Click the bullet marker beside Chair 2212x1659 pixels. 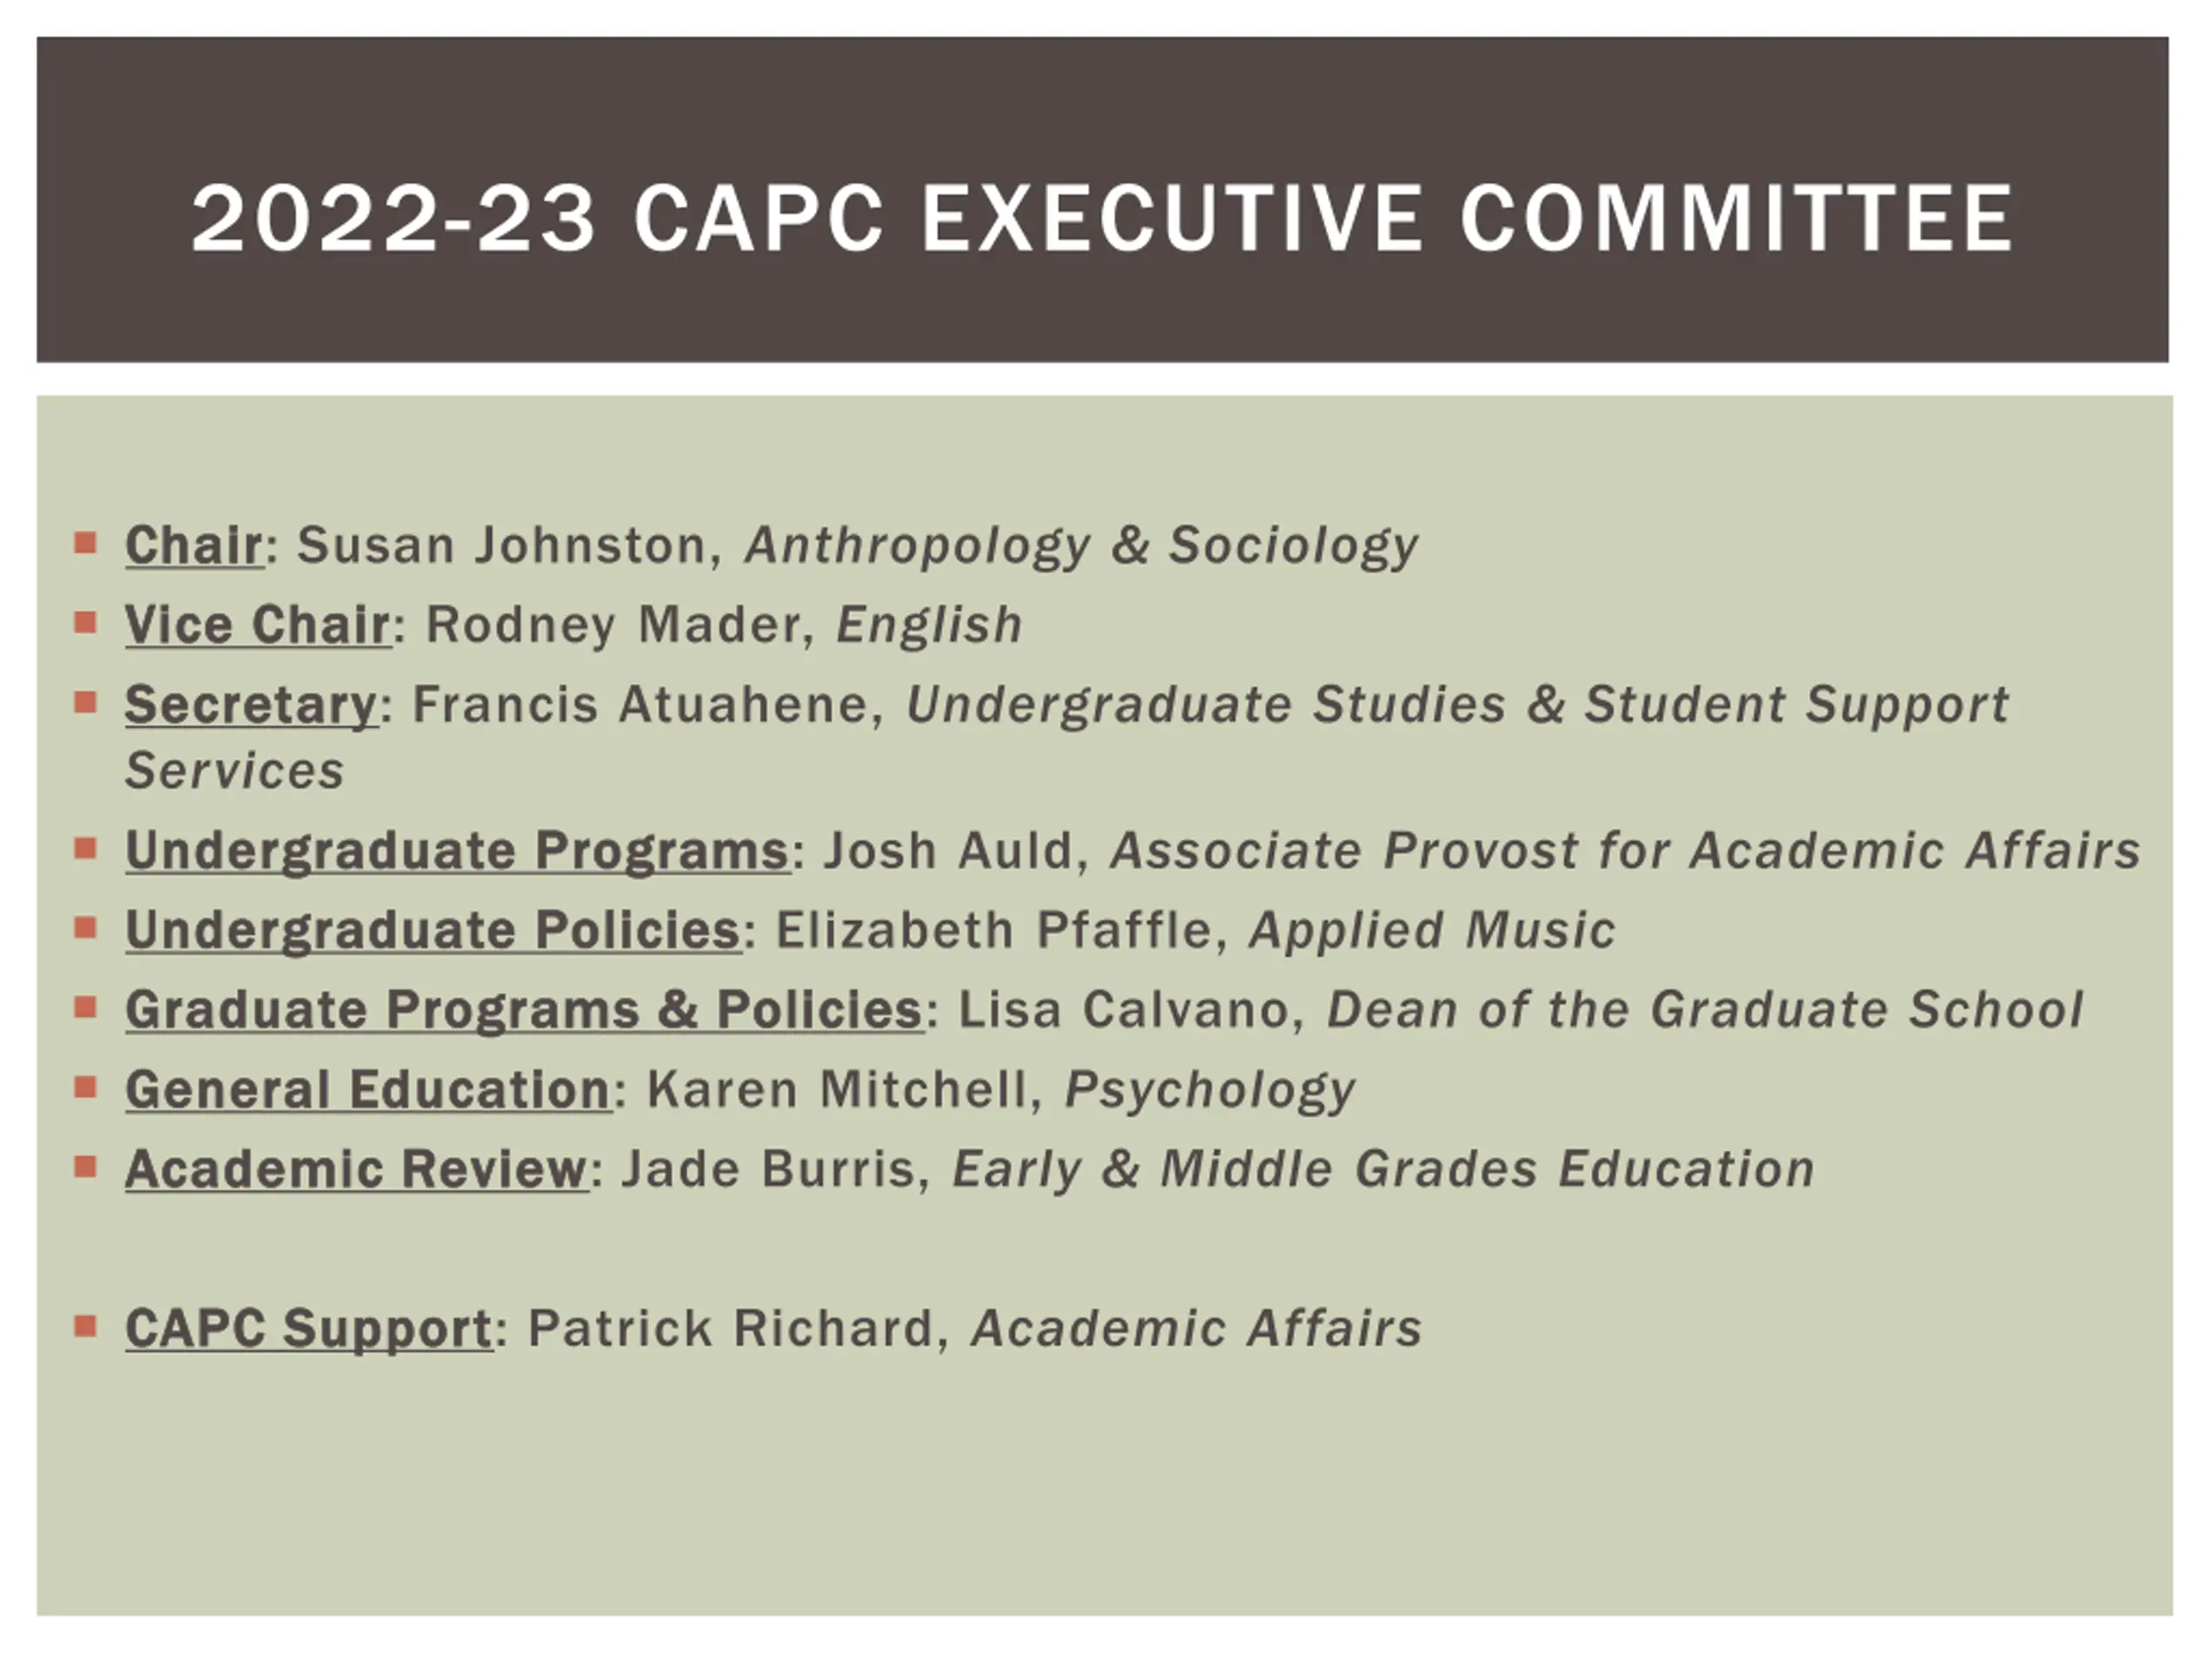(85, 543)
